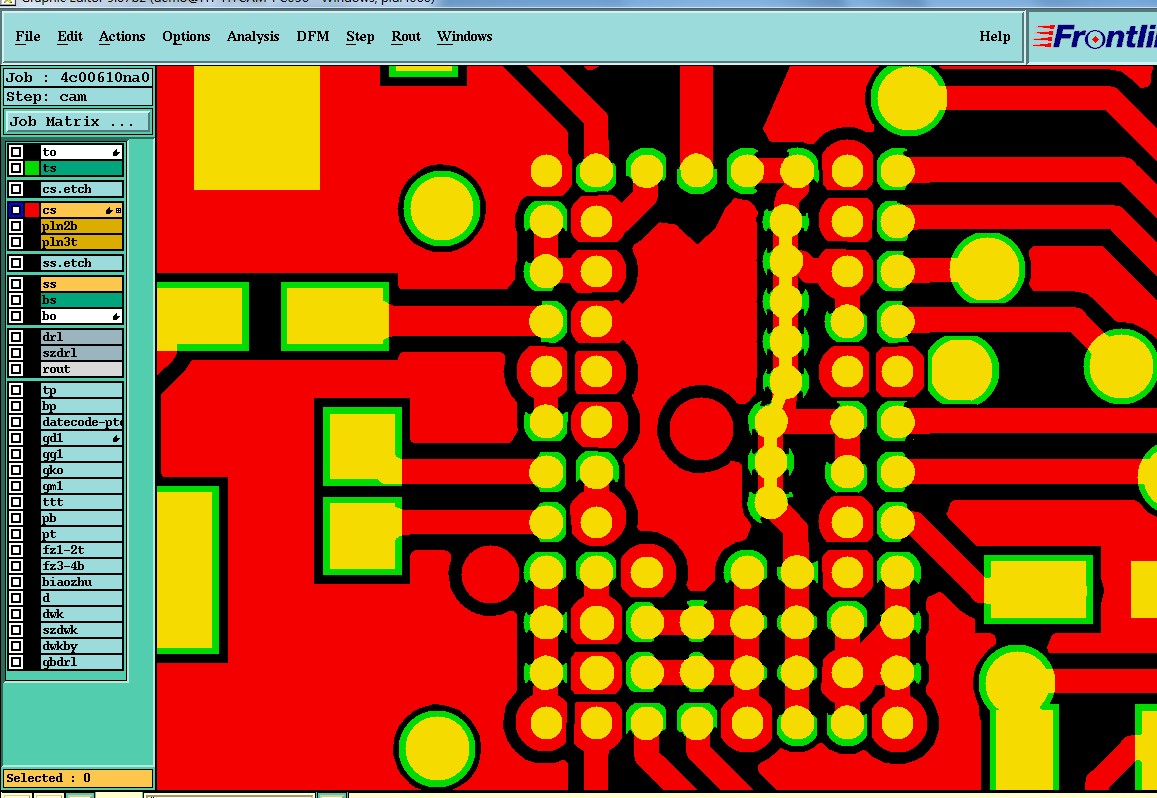
Task: Toggle the checkbox for layer pln3t
Action: click(x=16, y=242)
